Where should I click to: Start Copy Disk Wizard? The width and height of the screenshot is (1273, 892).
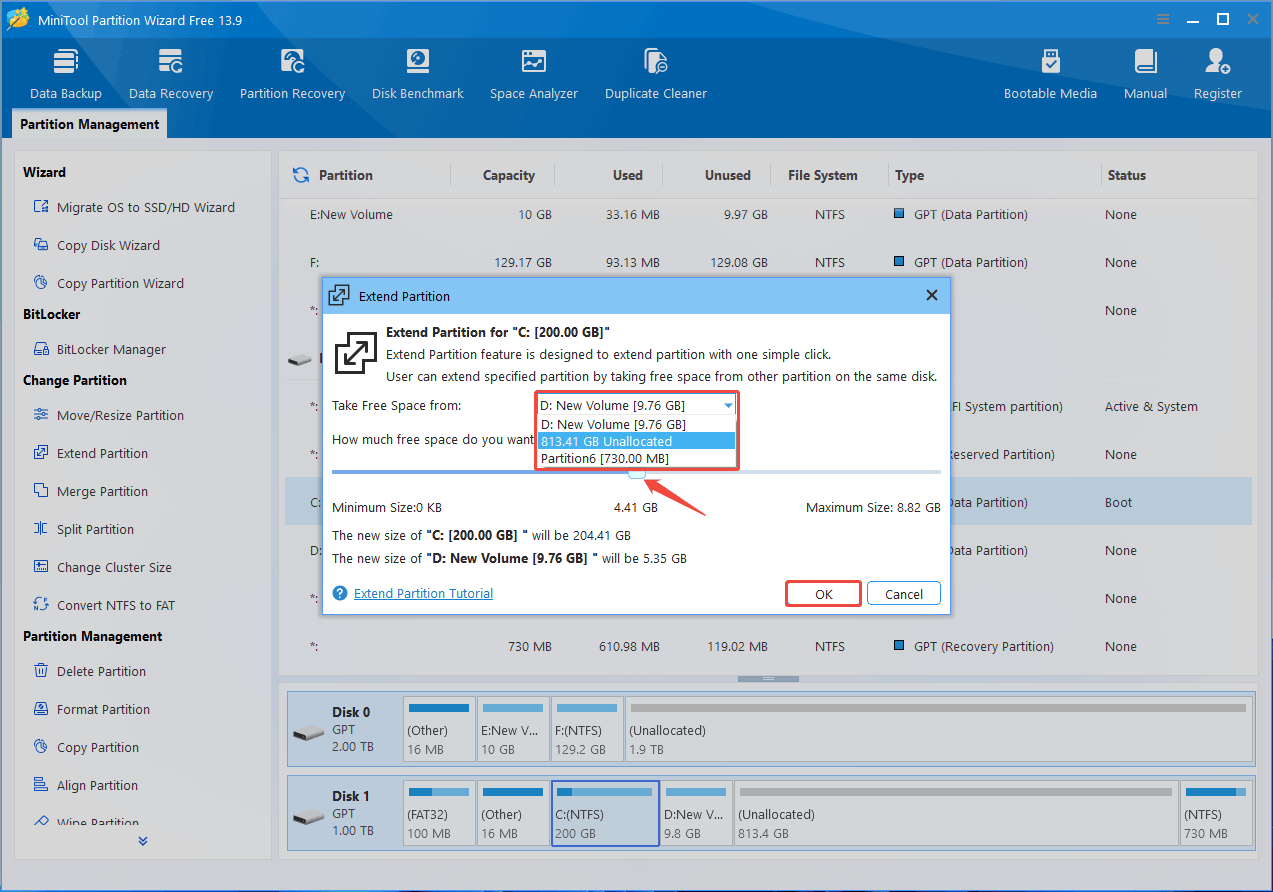pos(96,245)
